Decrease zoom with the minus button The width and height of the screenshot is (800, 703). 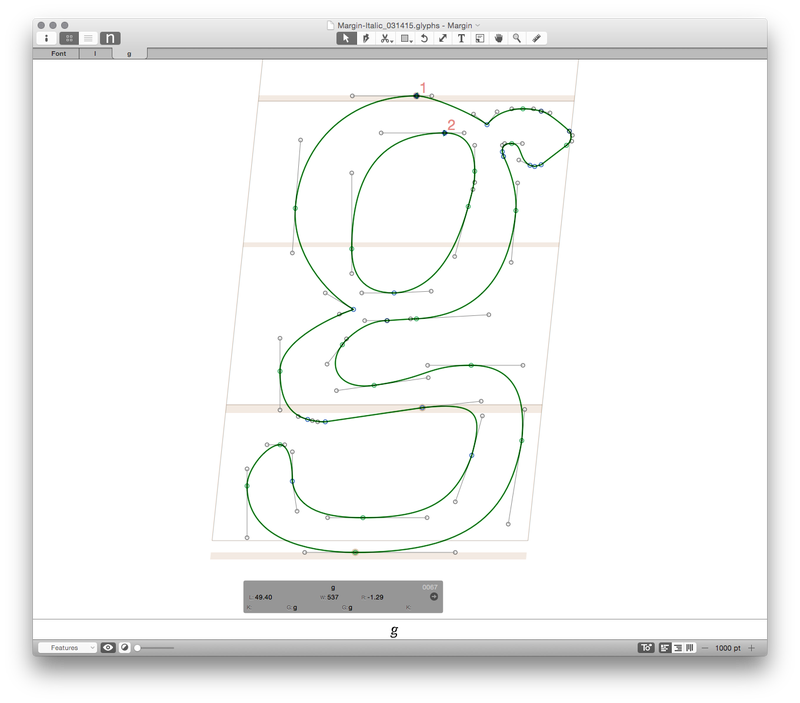click(x=705, y=648)
